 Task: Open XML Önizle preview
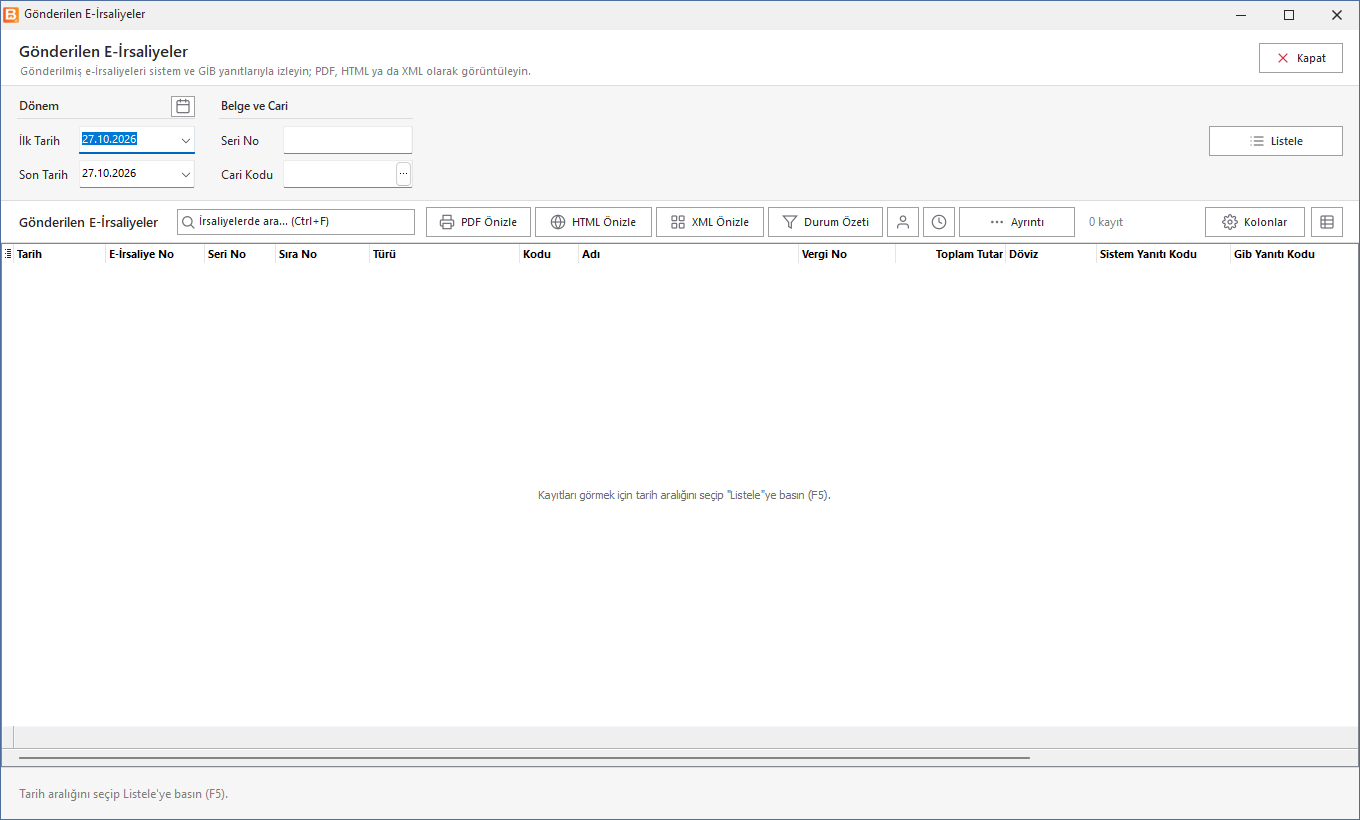pyautogui.click(x=710, y=222)
